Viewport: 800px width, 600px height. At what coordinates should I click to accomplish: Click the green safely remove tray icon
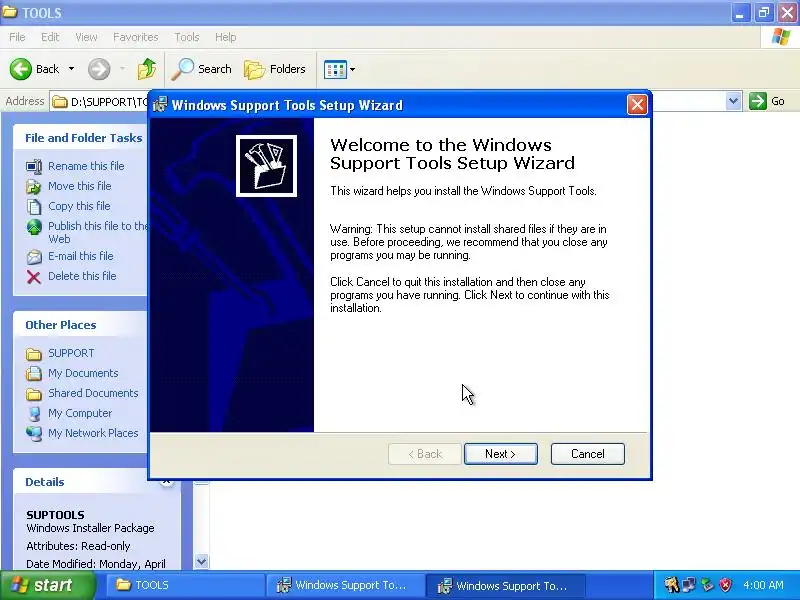[x=707, y=585]
